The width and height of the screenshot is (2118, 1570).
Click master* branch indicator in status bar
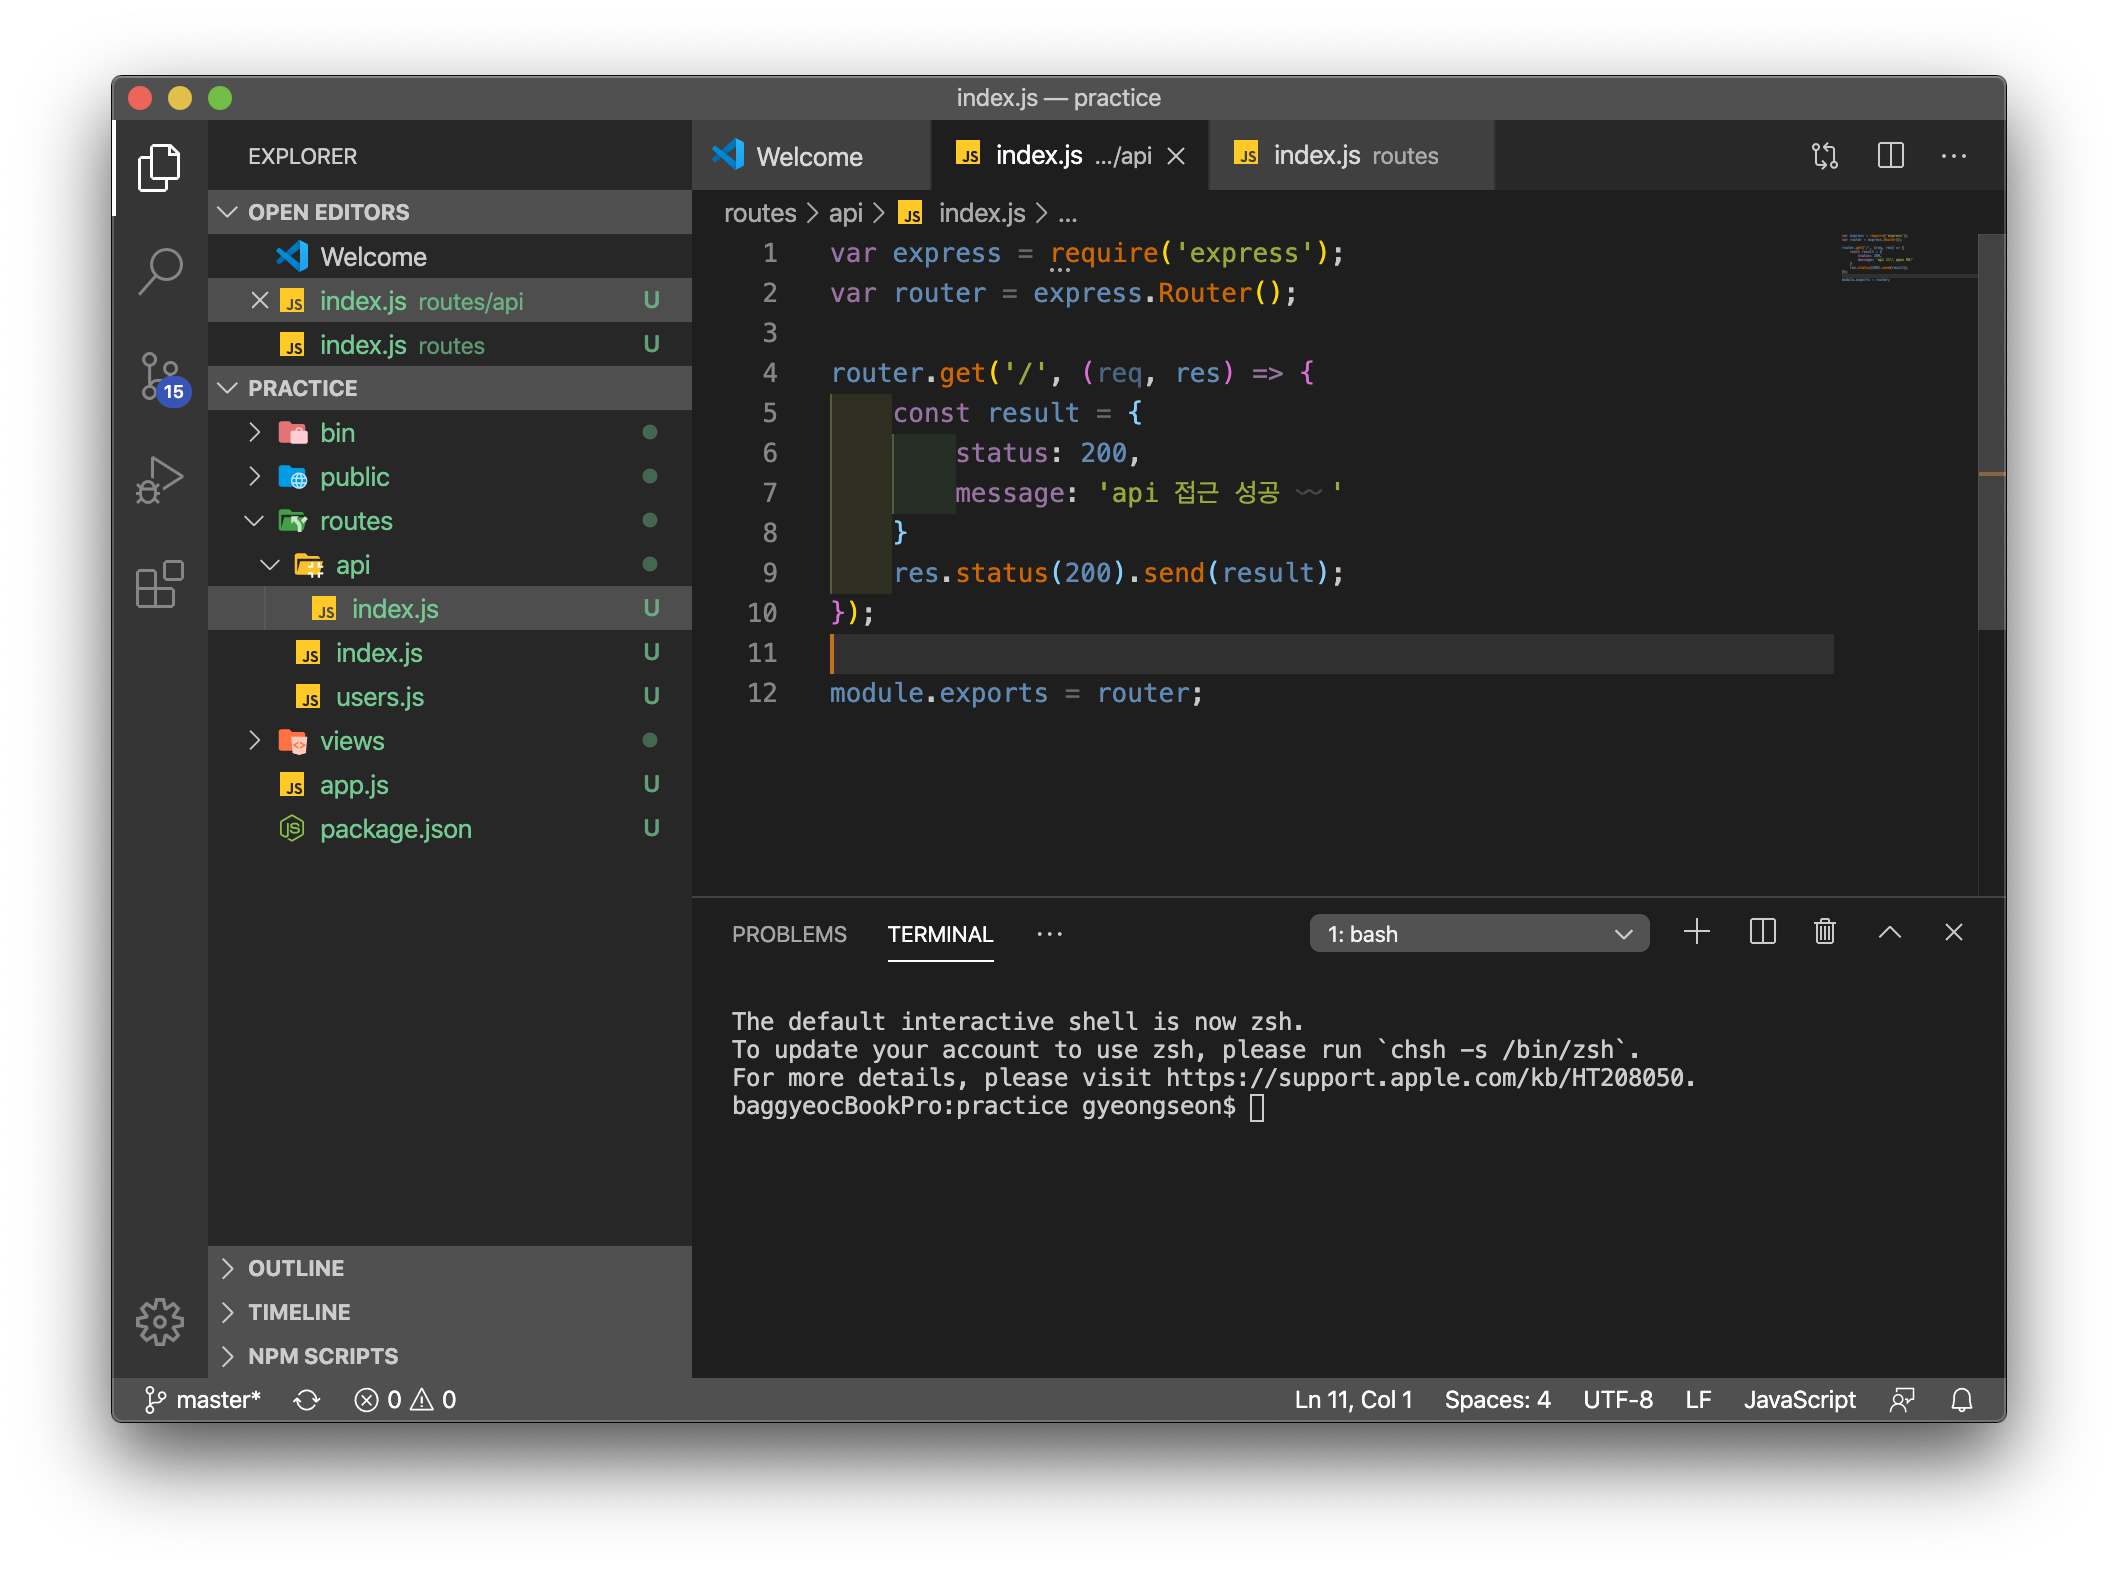click(202, 1400)
